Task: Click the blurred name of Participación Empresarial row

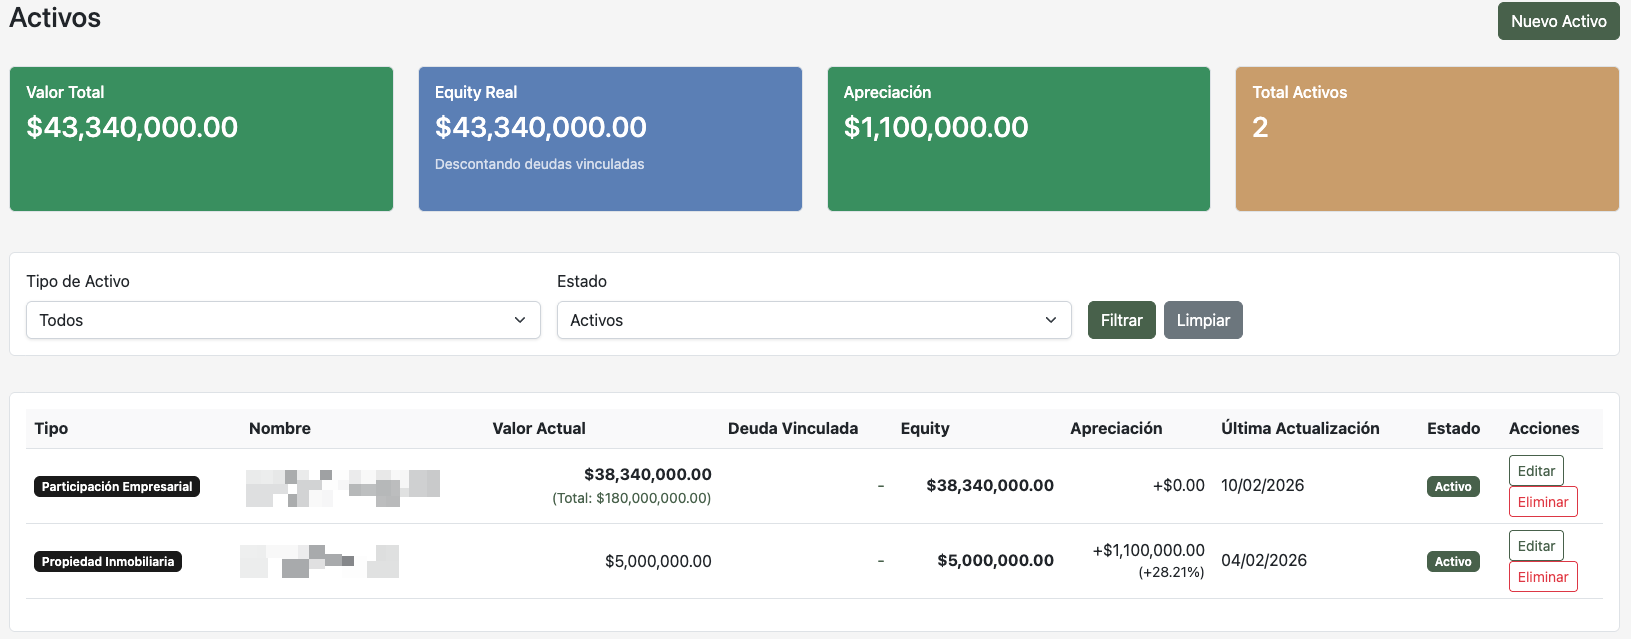Action: [343, 487]
